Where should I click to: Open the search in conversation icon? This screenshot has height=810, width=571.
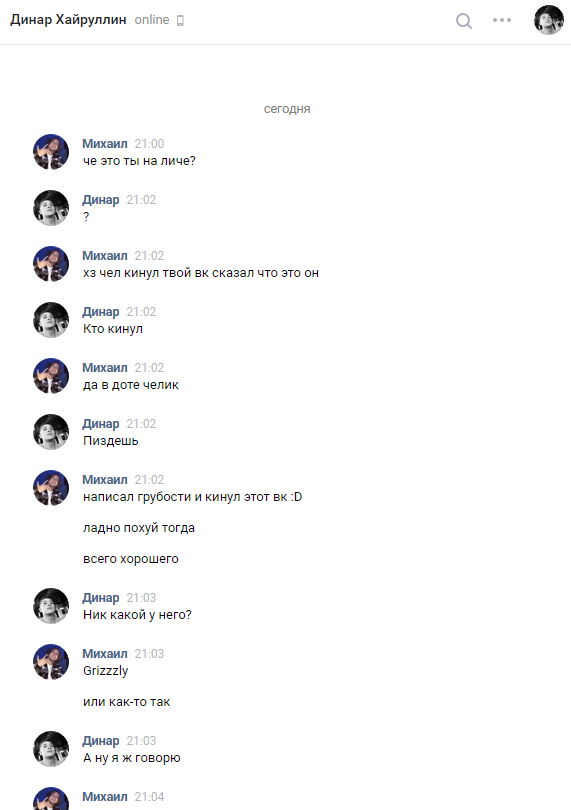coord(464,21)
